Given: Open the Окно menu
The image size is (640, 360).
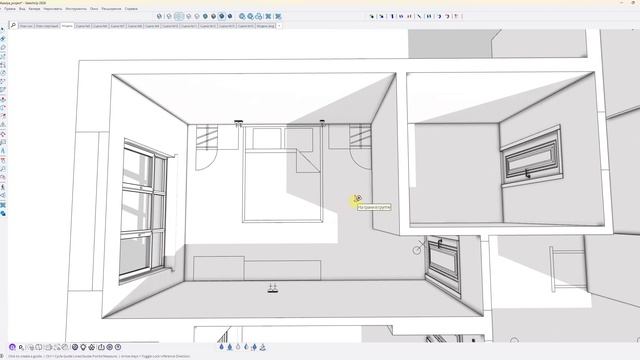Looking at the screenshot, I should tap(94, 9).
